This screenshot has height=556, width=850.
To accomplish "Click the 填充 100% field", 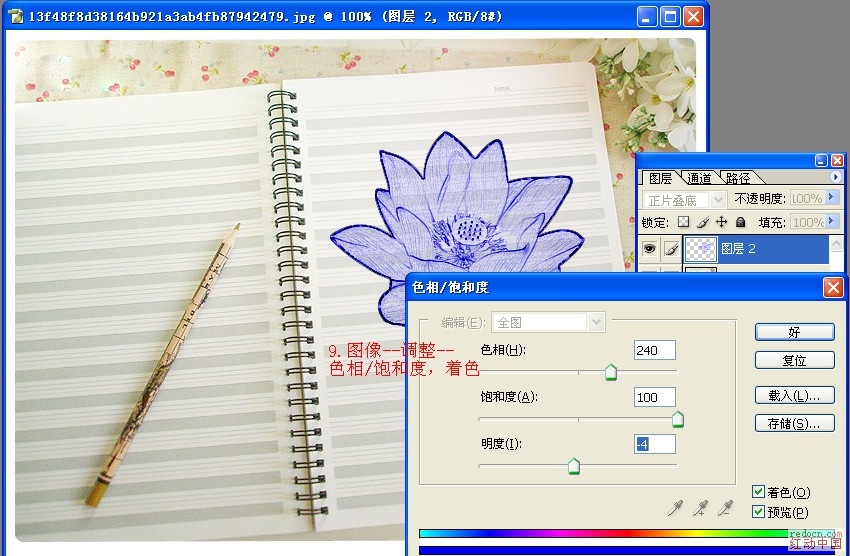I will 807,222.
